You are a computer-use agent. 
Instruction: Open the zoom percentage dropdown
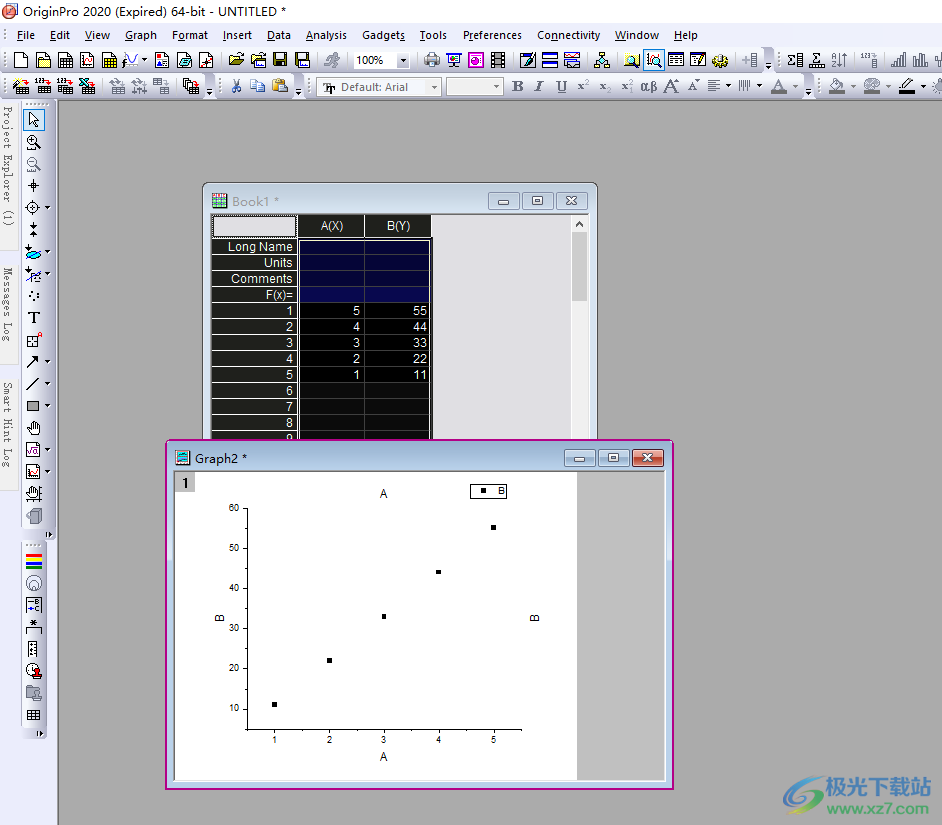403,61
